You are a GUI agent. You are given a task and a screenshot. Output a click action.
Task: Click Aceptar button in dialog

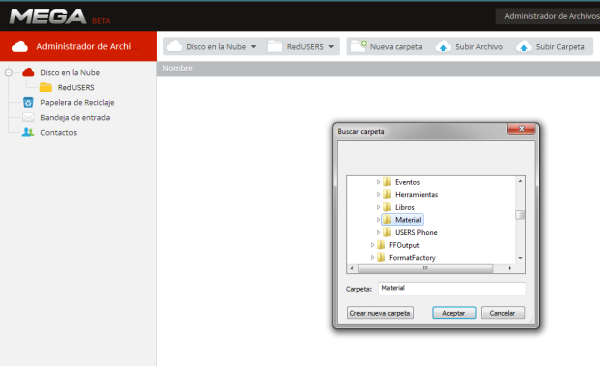454,313
